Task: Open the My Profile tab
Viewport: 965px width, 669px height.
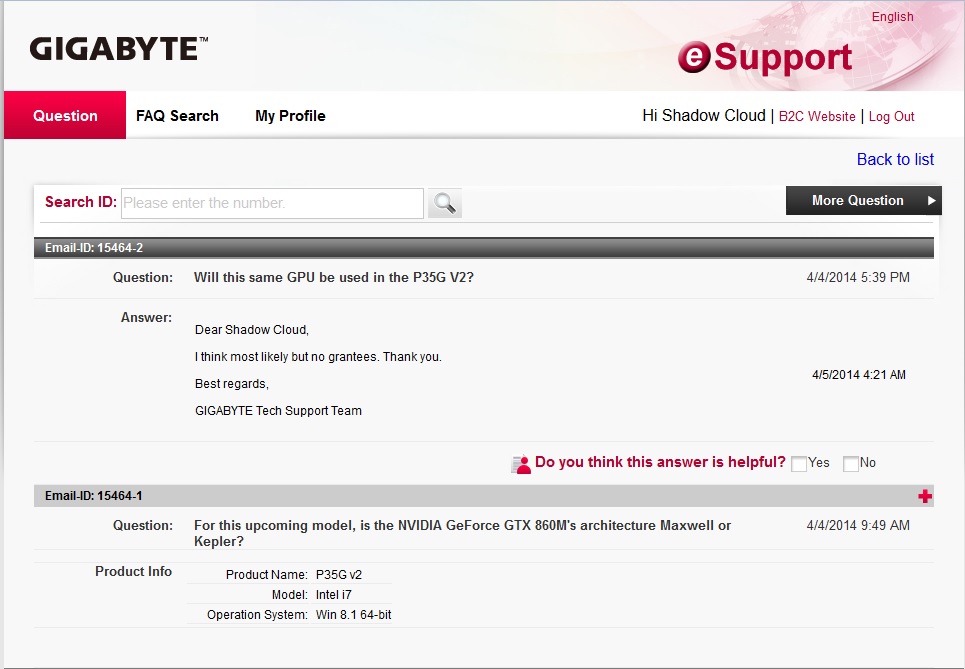Action: [290, 116]
